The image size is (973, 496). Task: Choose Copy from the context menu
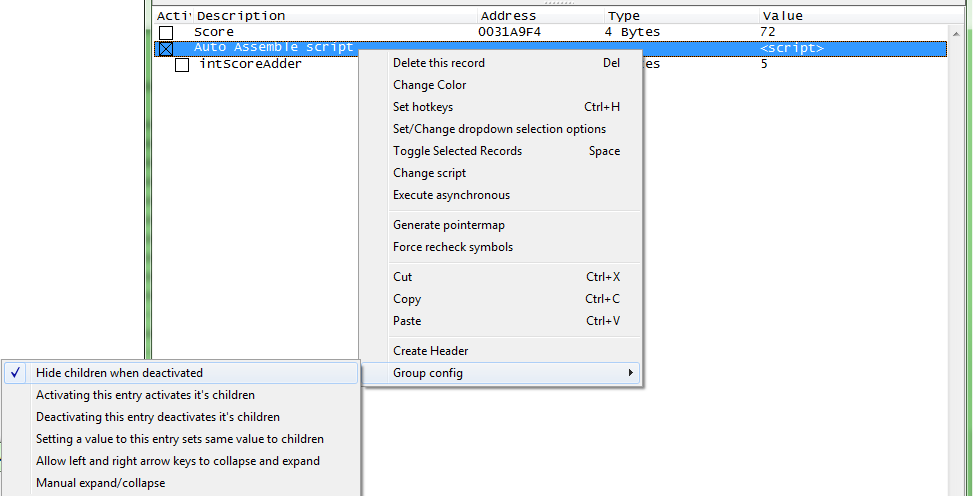click(x=407, y=299)
